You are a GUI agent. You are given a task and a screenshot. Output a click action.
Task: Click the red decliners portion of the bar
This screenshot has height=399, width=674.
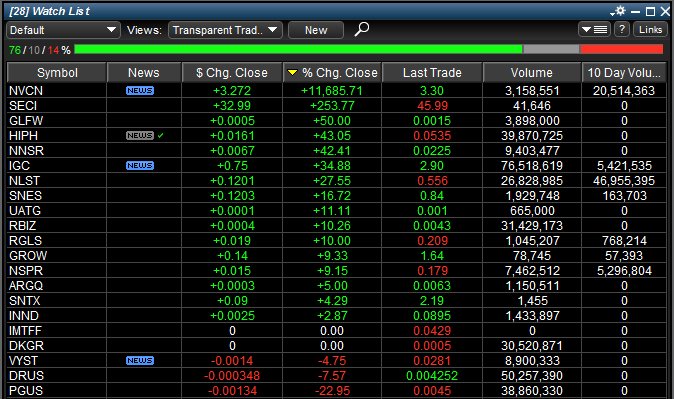622,49
